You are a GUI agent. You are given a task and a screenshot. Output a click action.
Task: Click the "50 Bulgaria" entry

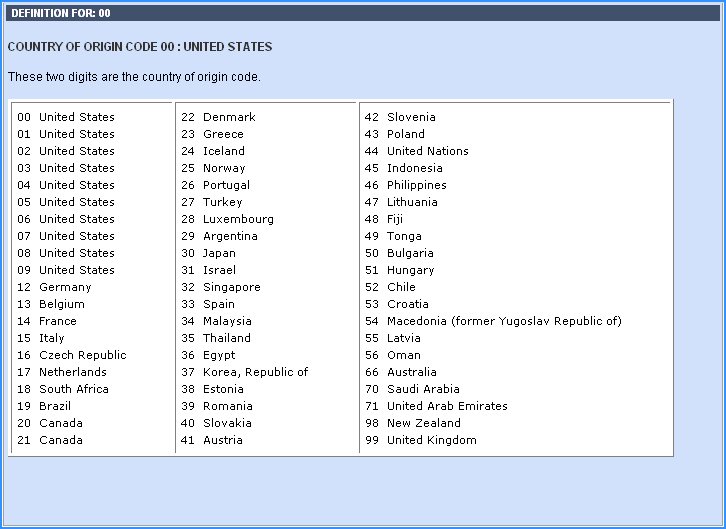(399, 253)
